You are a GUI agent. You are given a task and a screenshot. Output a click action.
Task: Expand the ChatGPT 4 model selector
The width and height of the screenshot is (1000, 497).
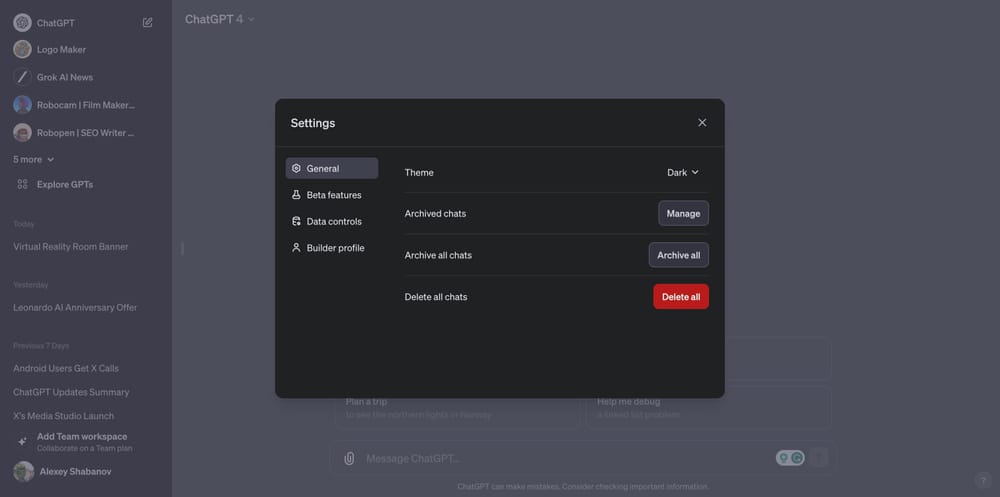click(220, 19)
